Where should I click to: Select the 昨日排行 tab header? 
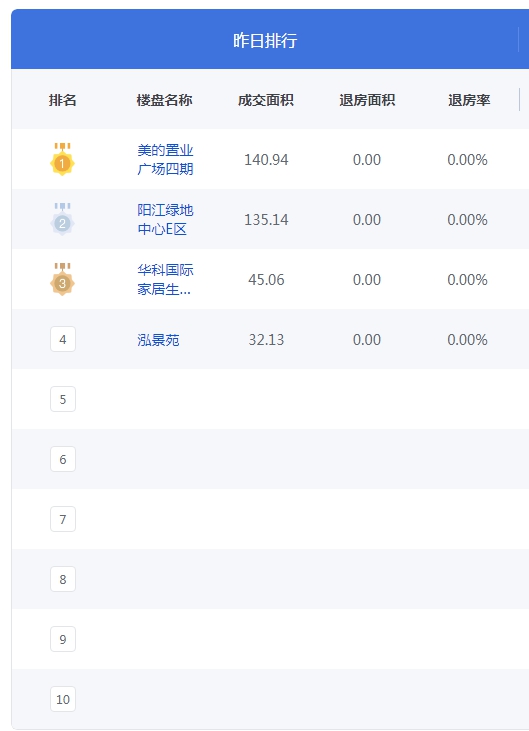(265, 41)
